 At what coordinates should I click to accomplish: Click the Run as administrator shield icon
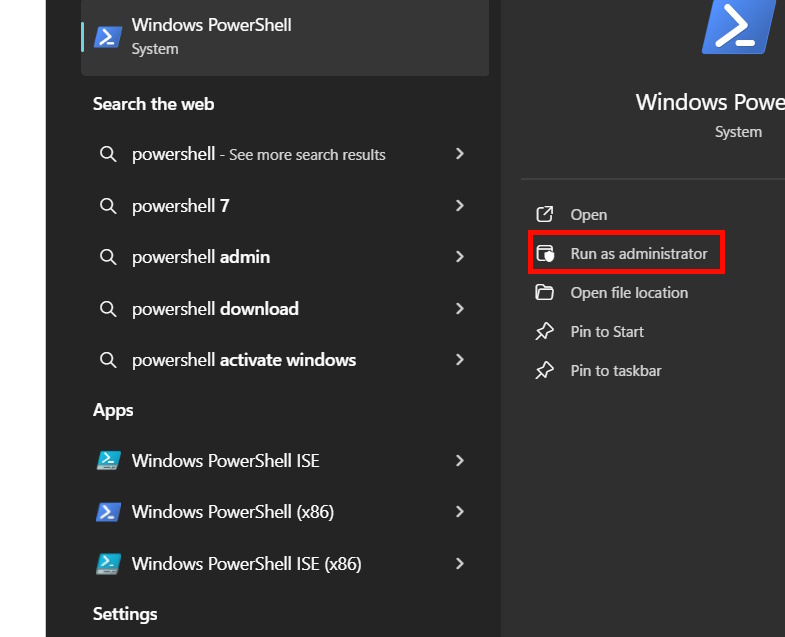point(545,253)
